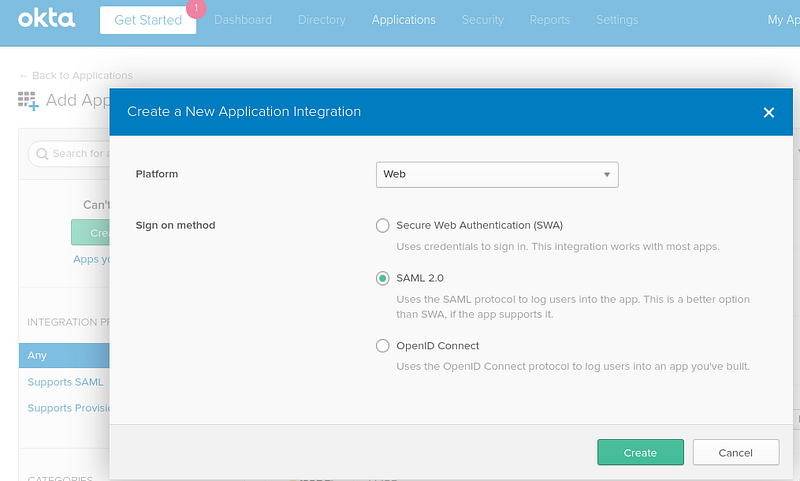800x481 pixels.
Task: Filter by Supports SAML
Action: pos(65,382)
